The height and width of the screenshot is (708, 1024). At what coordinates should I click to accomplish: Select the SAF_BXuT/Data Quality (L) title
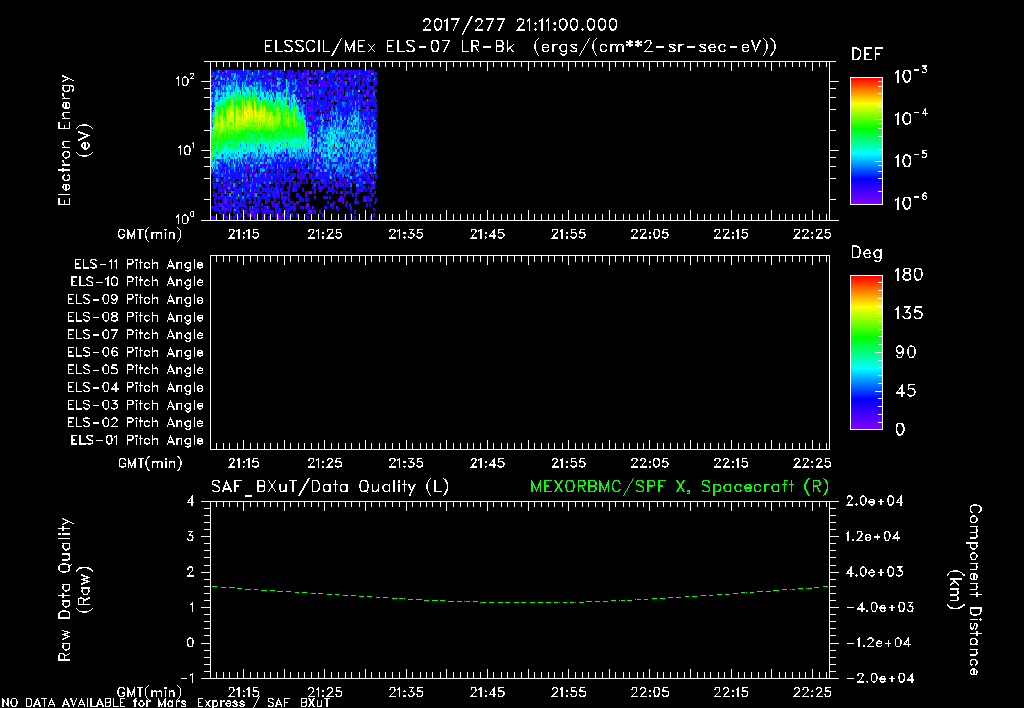[330, 487]
